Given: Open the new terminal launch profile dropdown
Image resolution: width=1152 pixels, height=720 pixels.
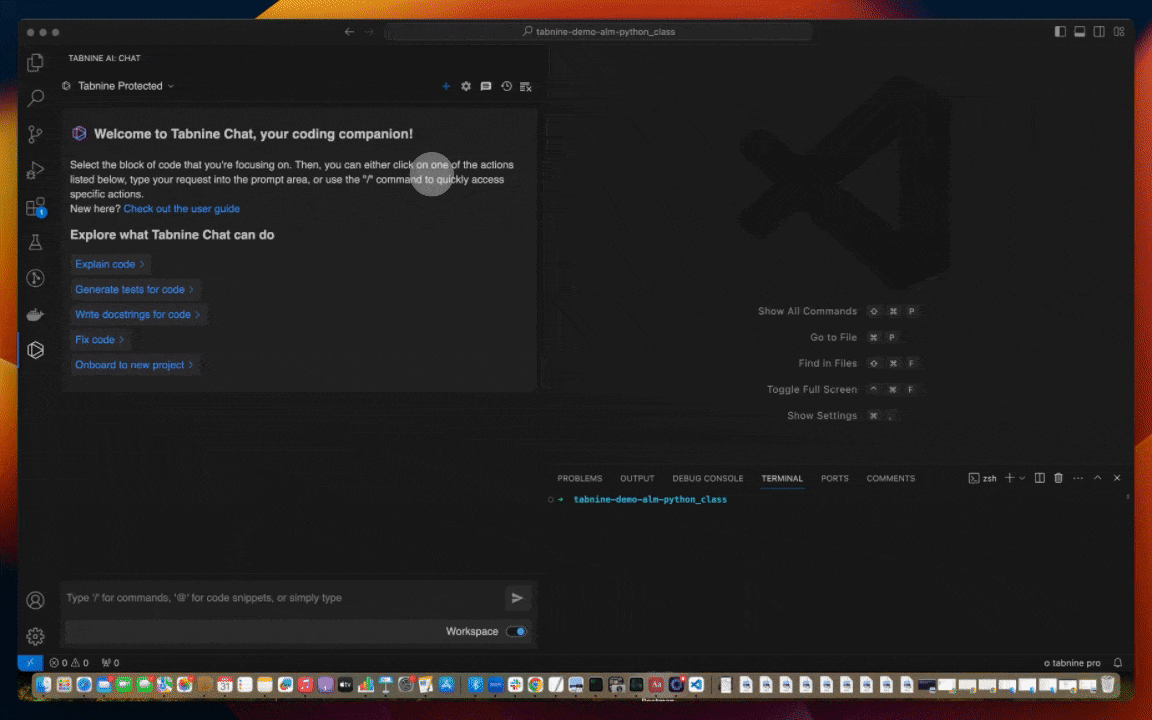Looking at the screenshot, I should point(1022,478).
